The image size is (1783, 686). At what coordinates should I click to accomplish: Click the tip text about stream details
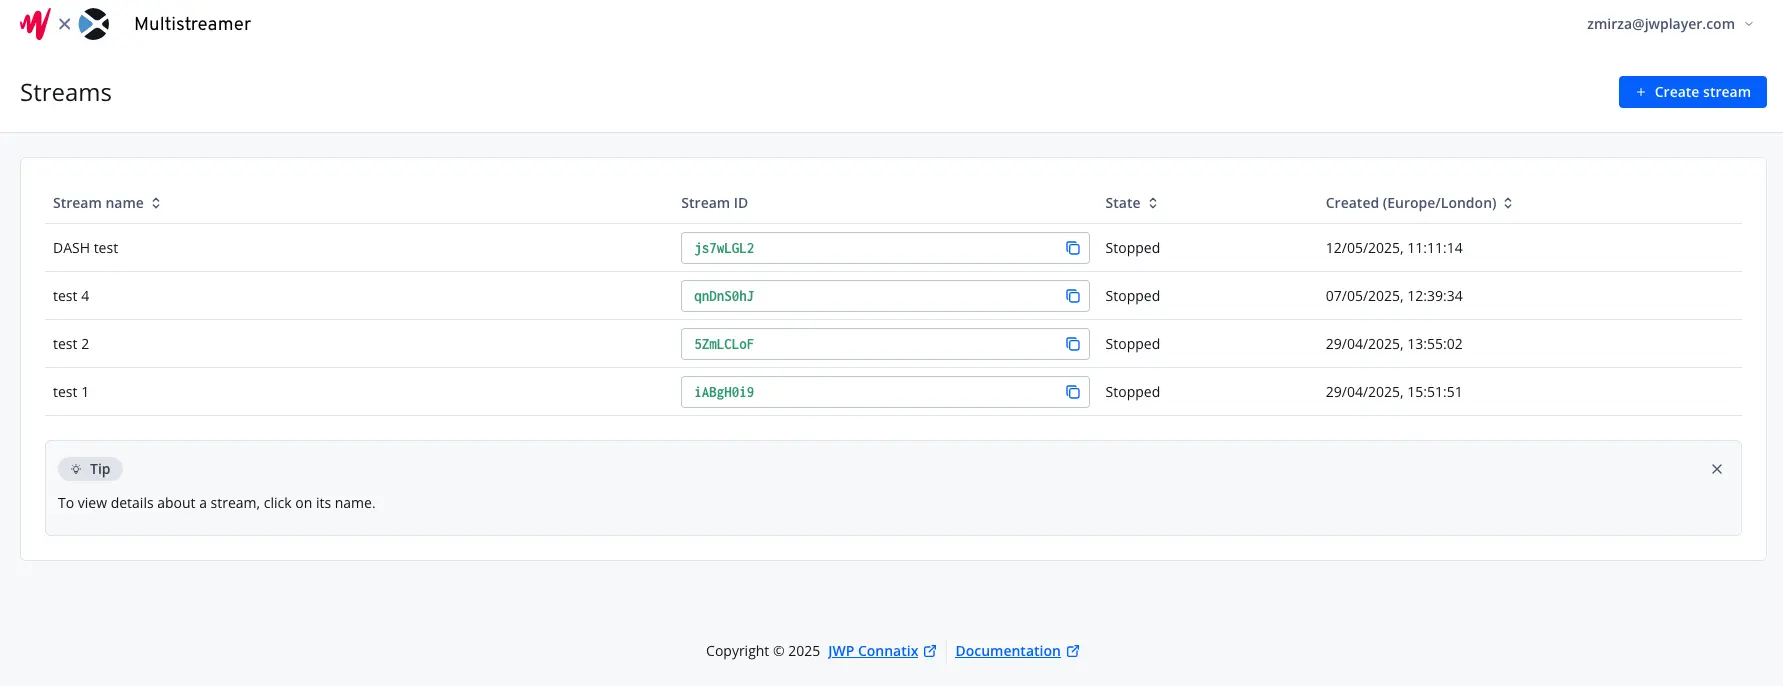coord(217,503)
